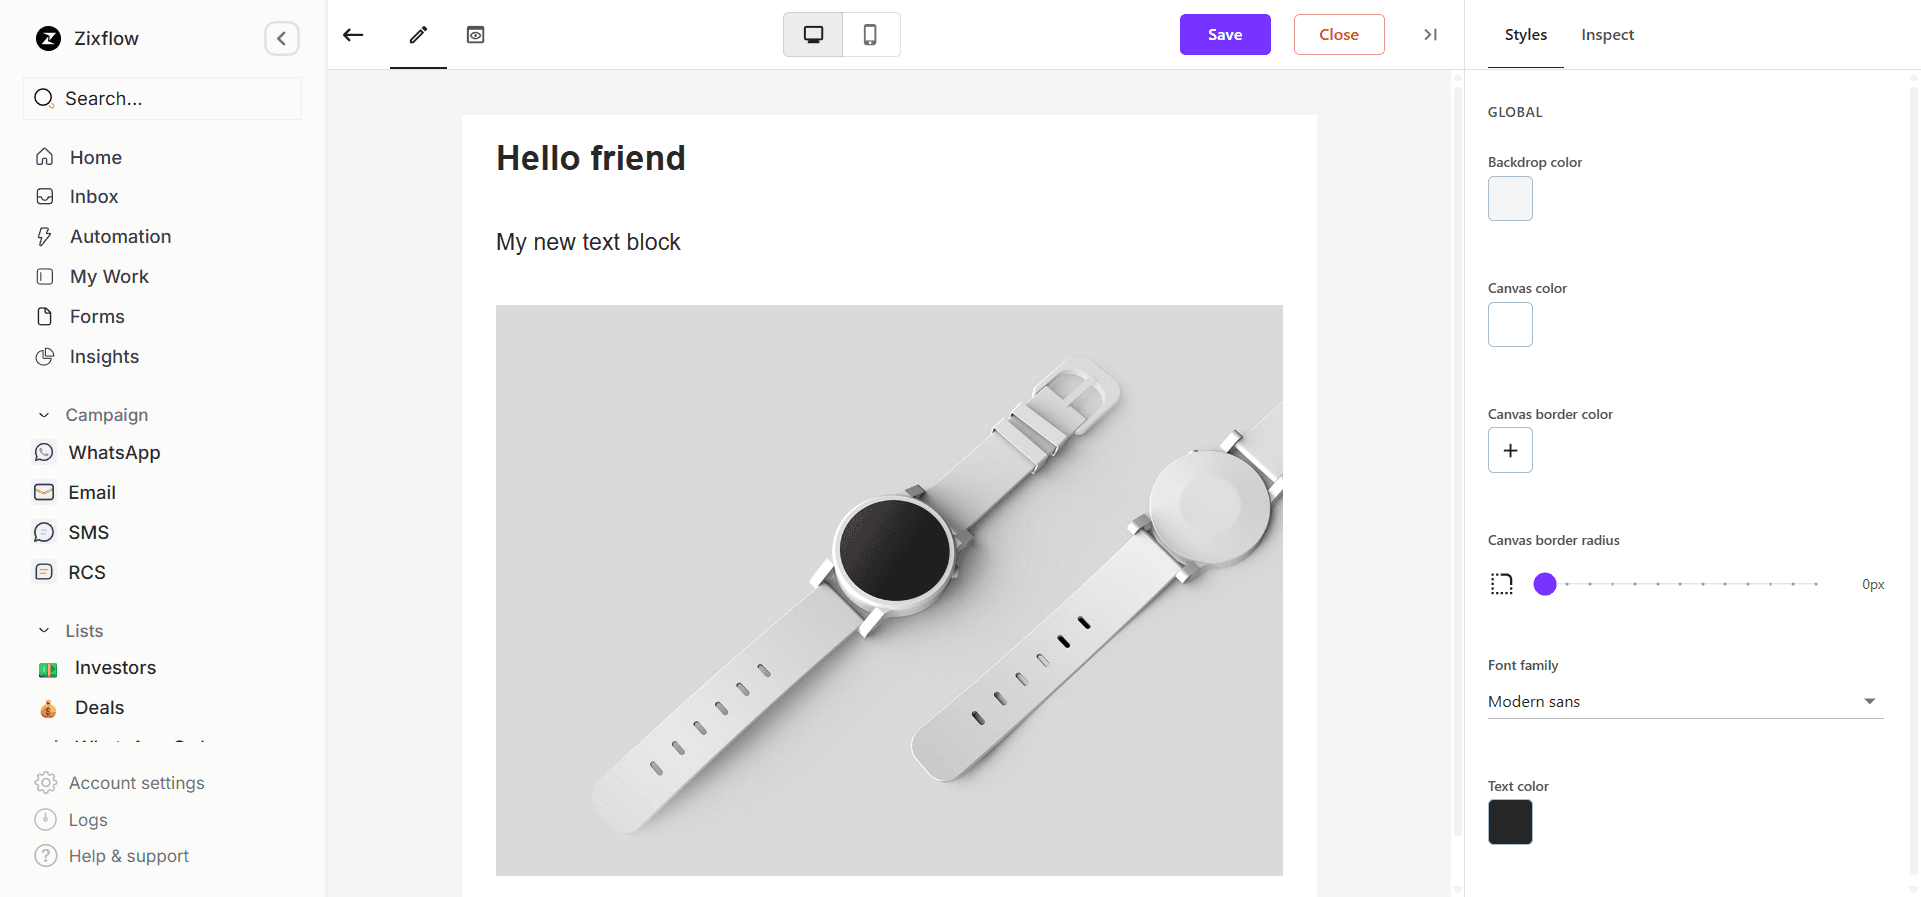Select the Styles tab
The width and height of the screenshot is (1921, 897).
click(1525, 35)
